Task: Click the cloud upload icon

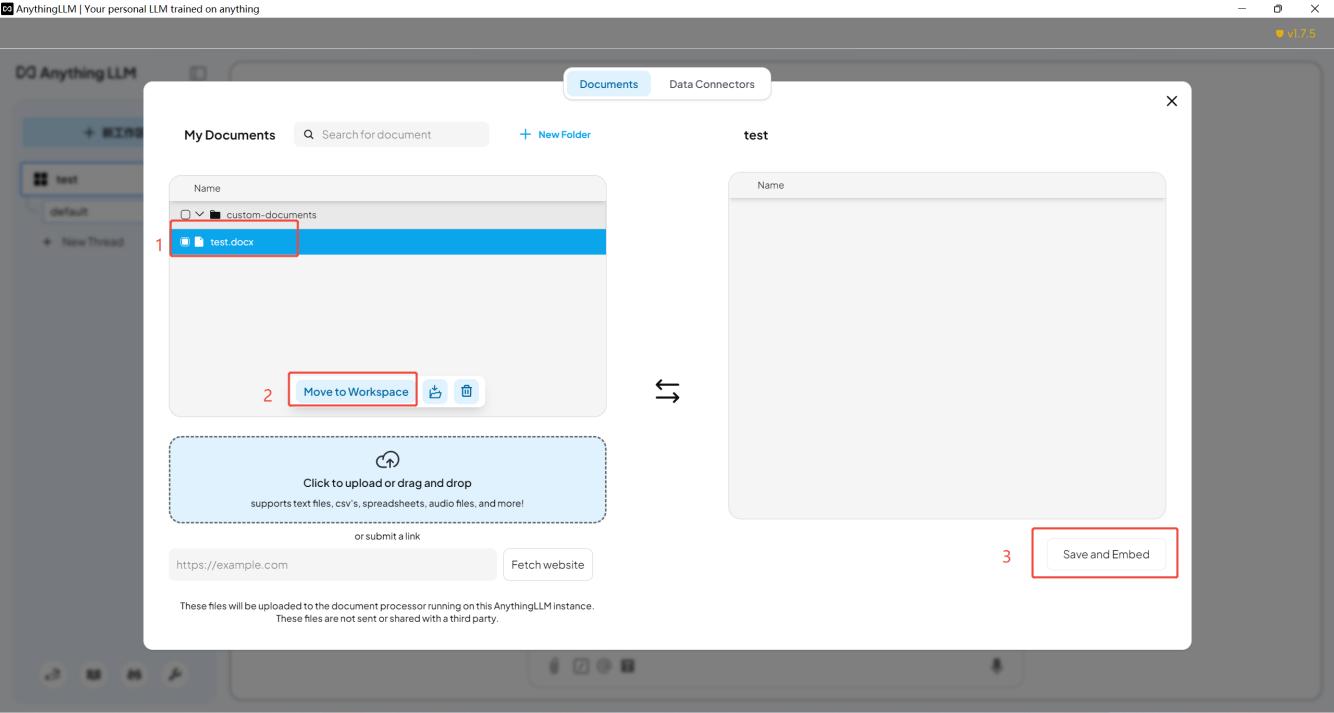Action: pyautogui.click(x=387, y=460)
